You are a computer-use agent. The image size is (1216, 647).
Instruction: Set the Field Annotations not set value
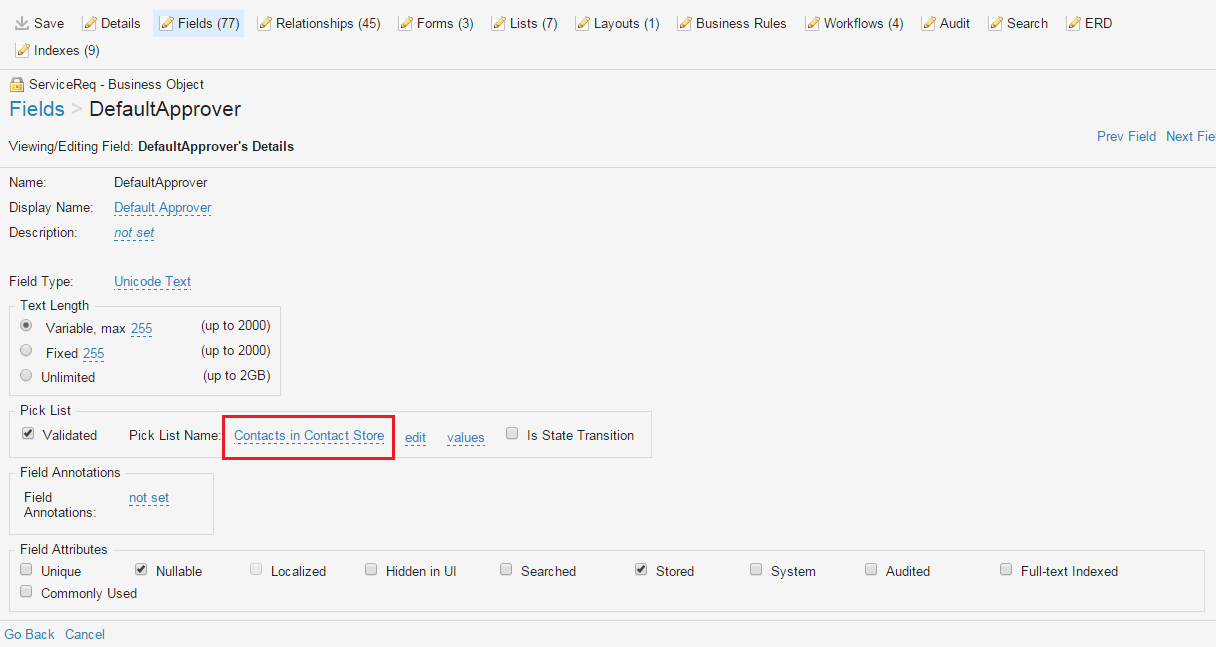point(149,498)
